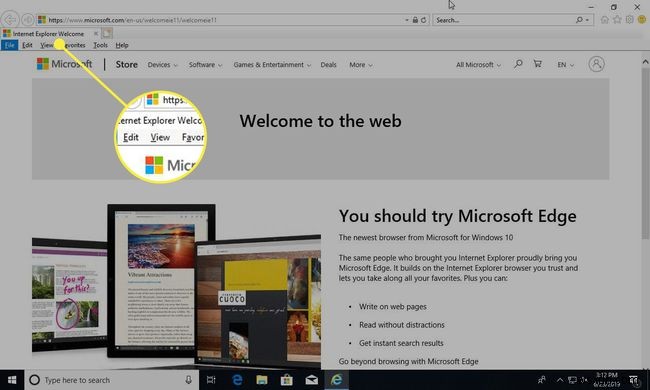Image resolution: width=650 pixels, height=390 pixels.
Task: Click the site search magnifier icon
Action: point(518,64)
